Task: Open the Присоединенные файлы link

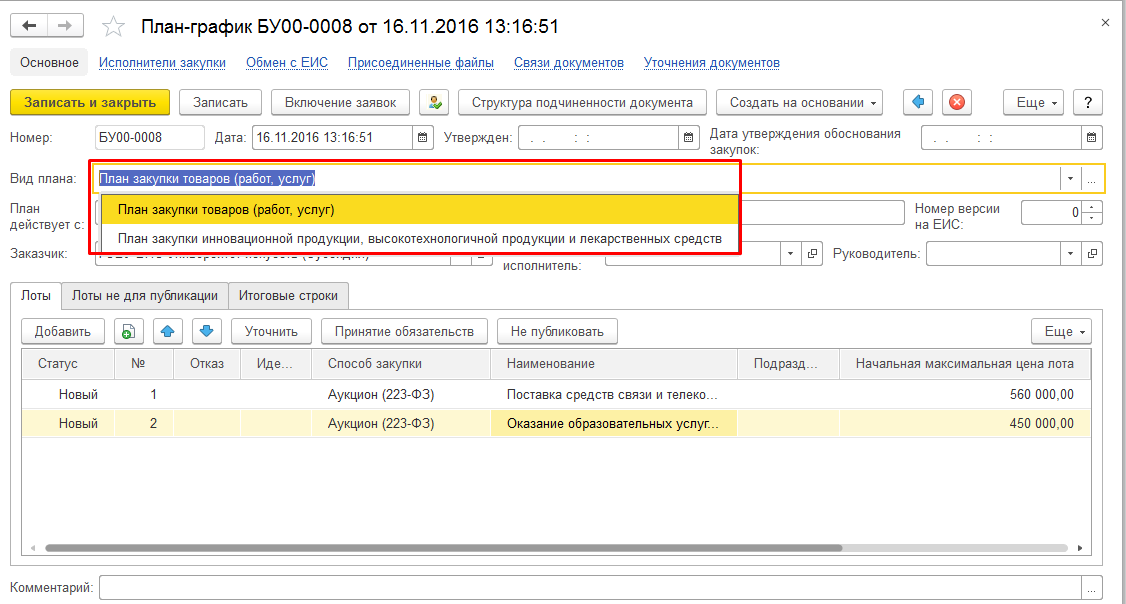Action: pos(421,62)
